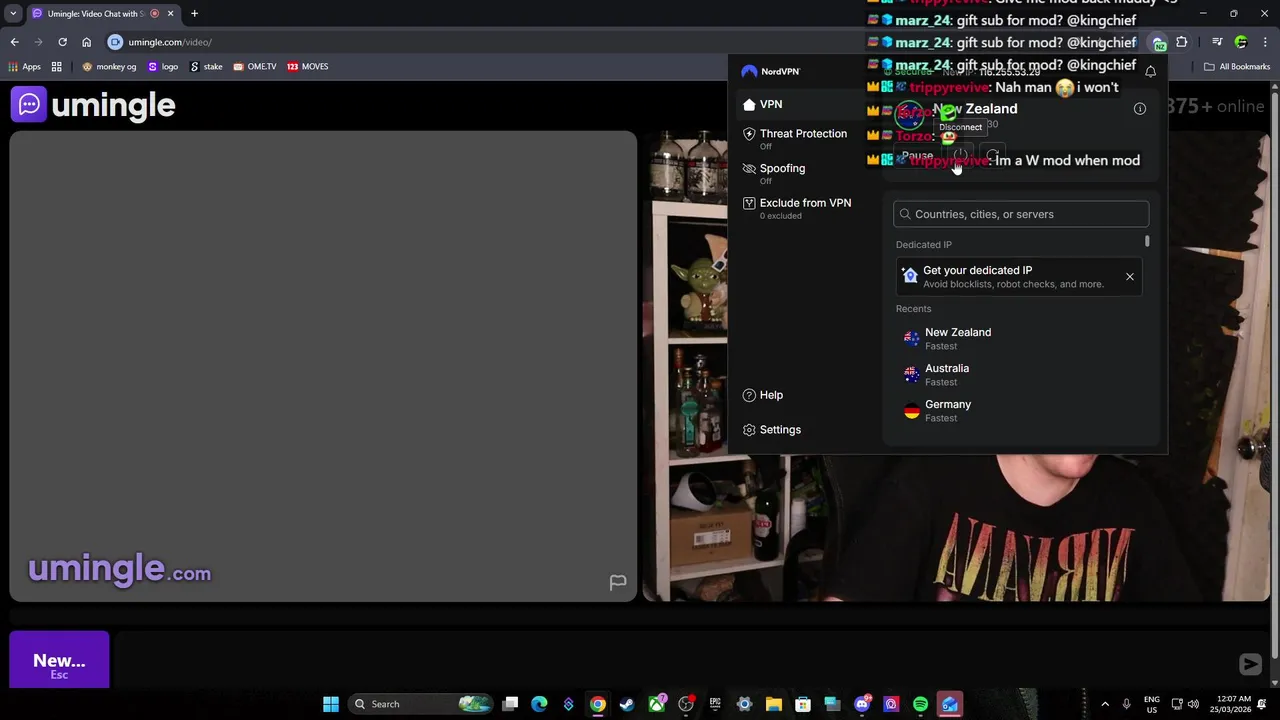
Task: Open the Windows Start menu
Action: point(331,704)
